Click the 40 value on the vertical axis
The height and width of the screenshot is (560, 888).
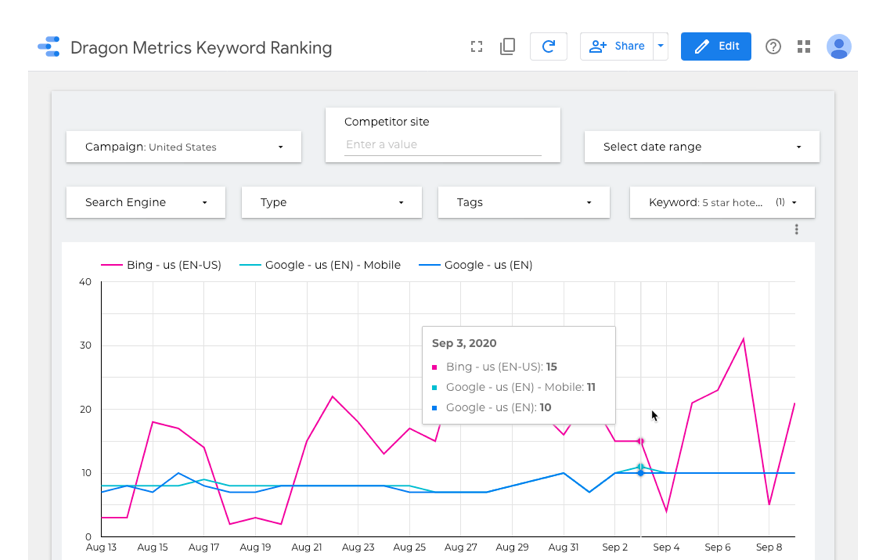85,281
